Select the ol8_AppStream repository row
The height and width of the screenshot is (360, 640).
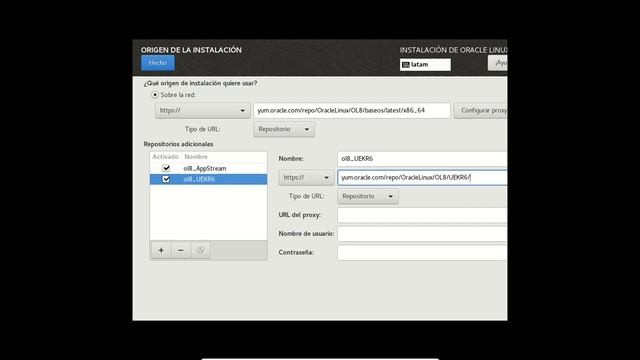click(x=208, y=168)
